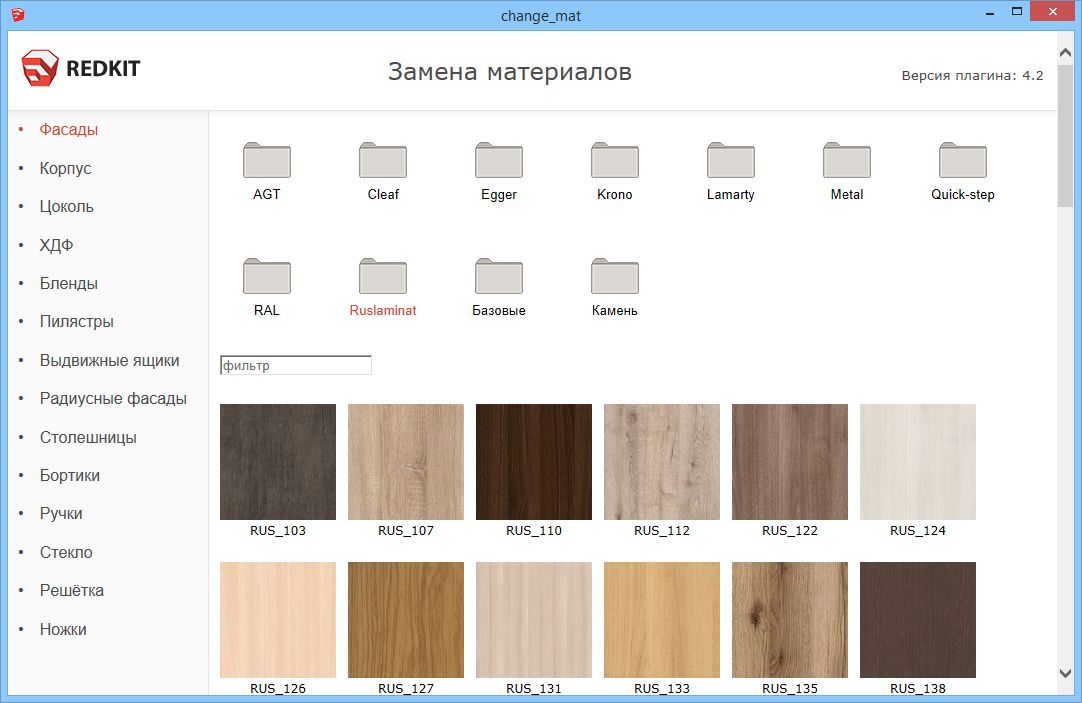Image resolution: width=1082 pixels, height=703 pixels.
Task: Select the RUS_135 knotty oak swatch
Action: [x=790, y=620]
